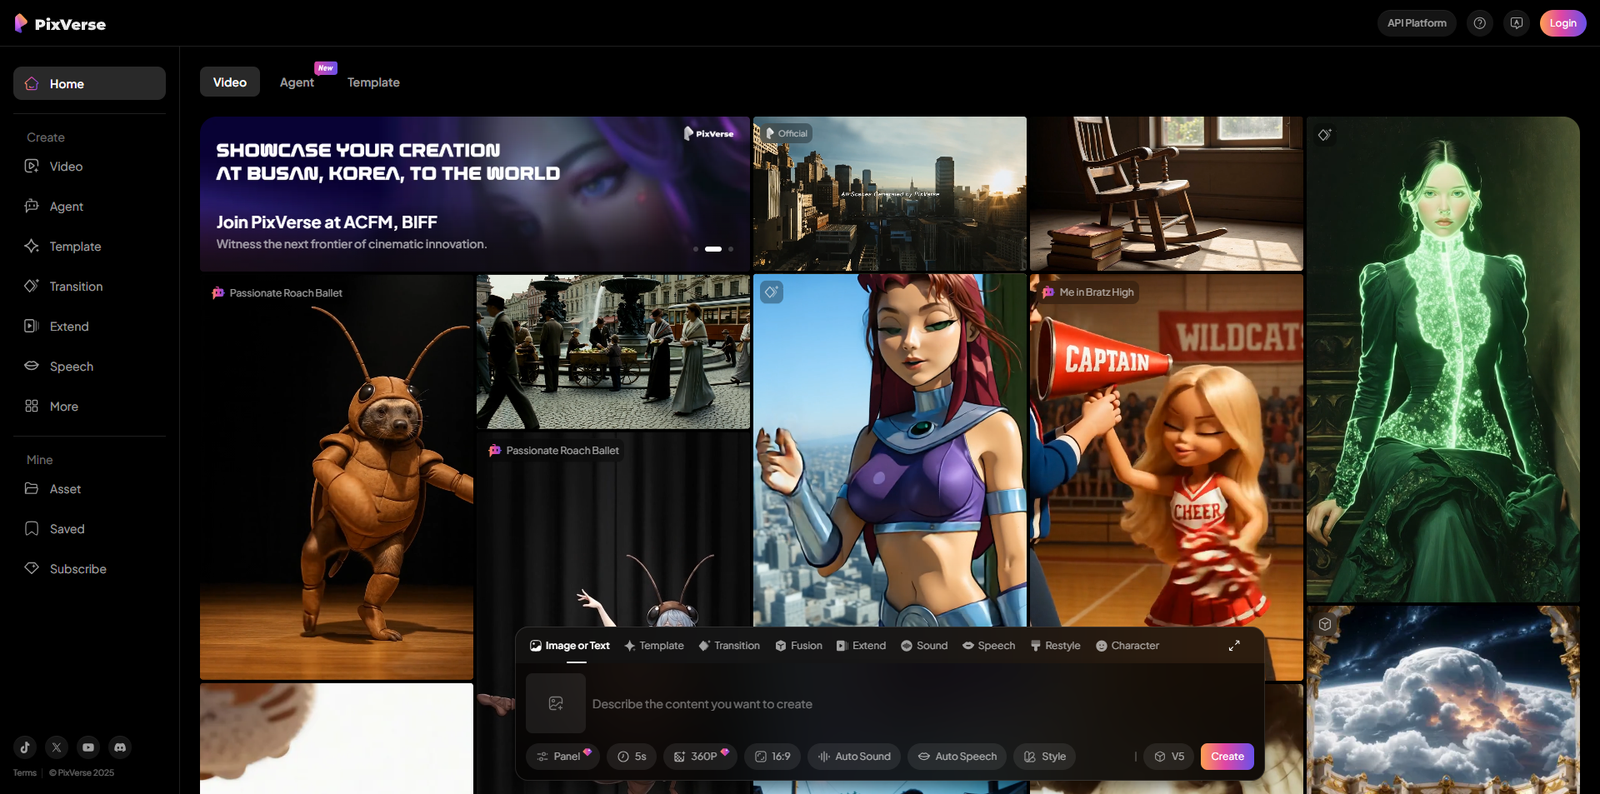
Task: Switch to the Agent top tab
Action: coord(297,82)
